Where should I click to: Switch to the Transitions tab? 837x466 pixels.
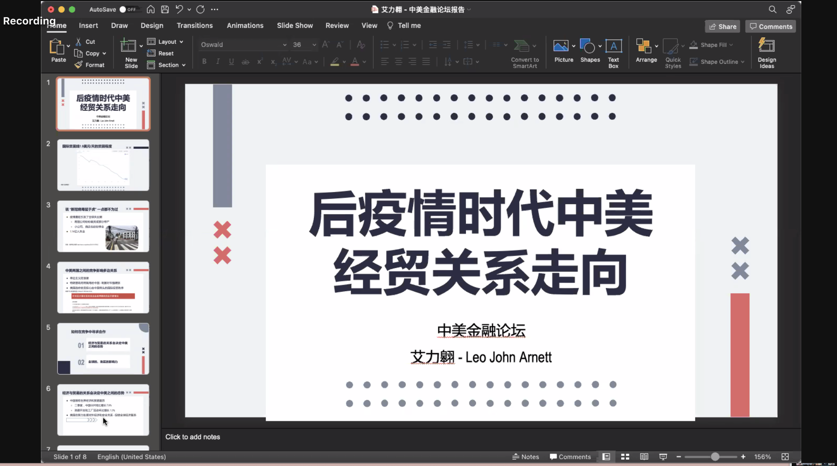[x=194, y=26]
